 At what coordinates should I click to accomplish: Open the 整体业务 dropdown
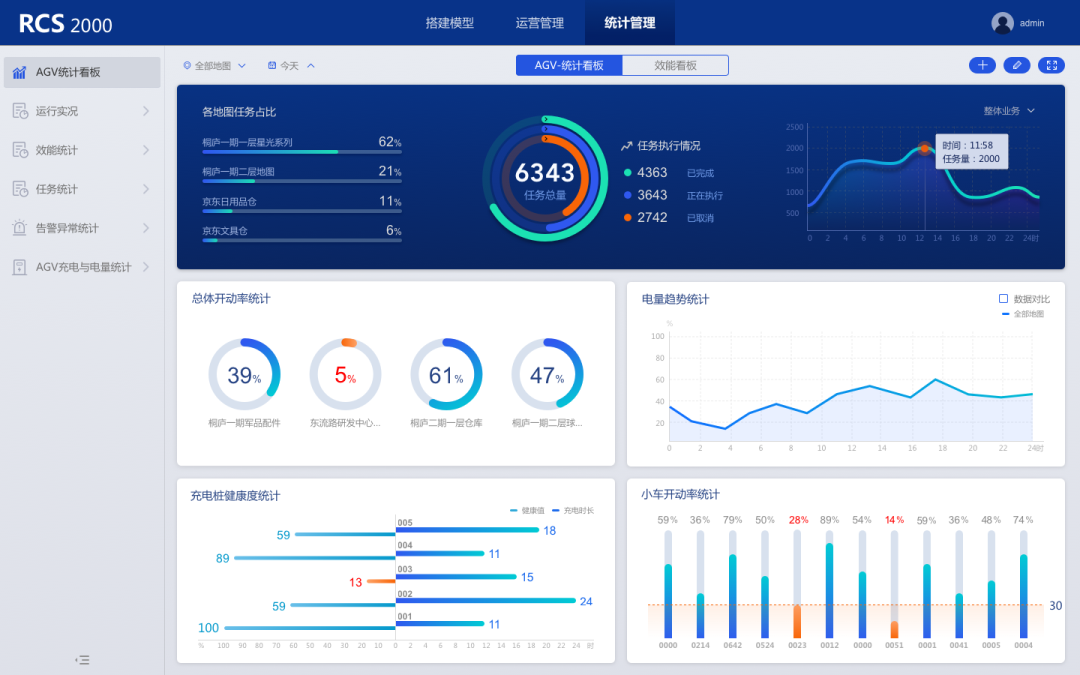tap(1008, 111)
